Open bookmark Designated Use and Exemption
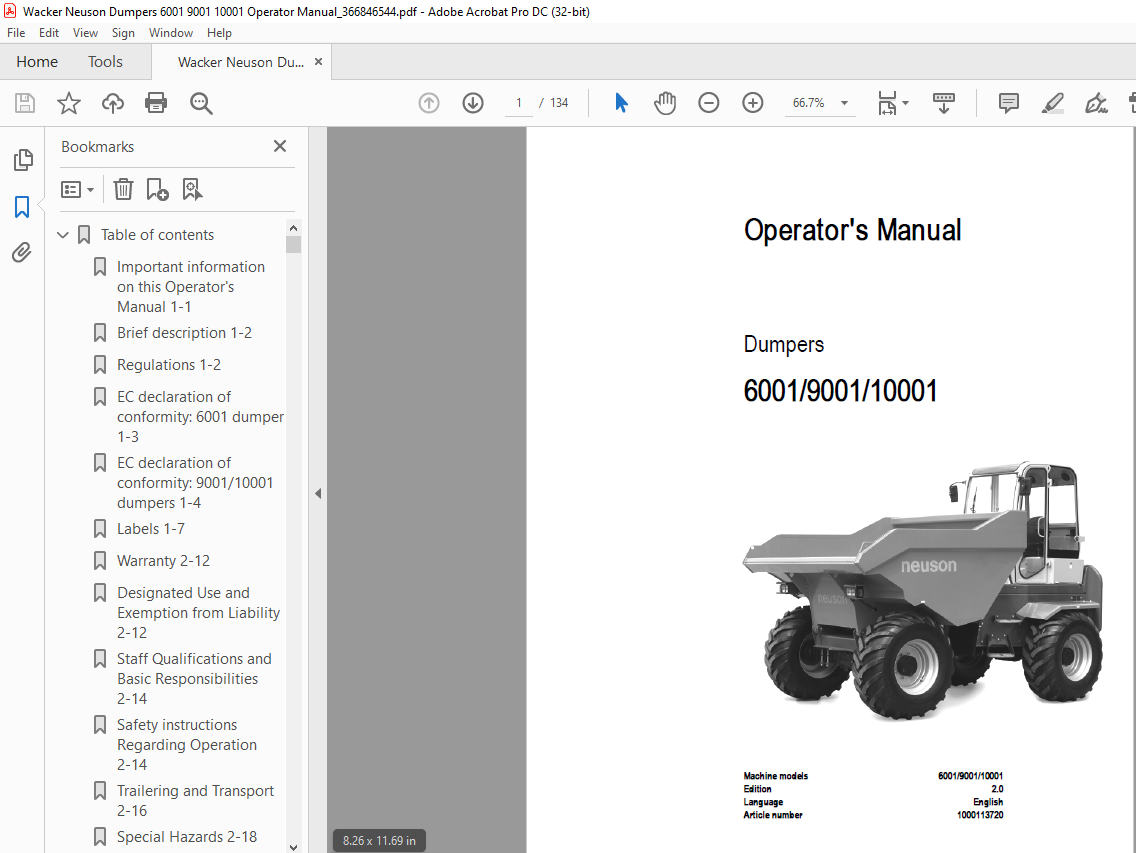 click(x=198, y=612)
